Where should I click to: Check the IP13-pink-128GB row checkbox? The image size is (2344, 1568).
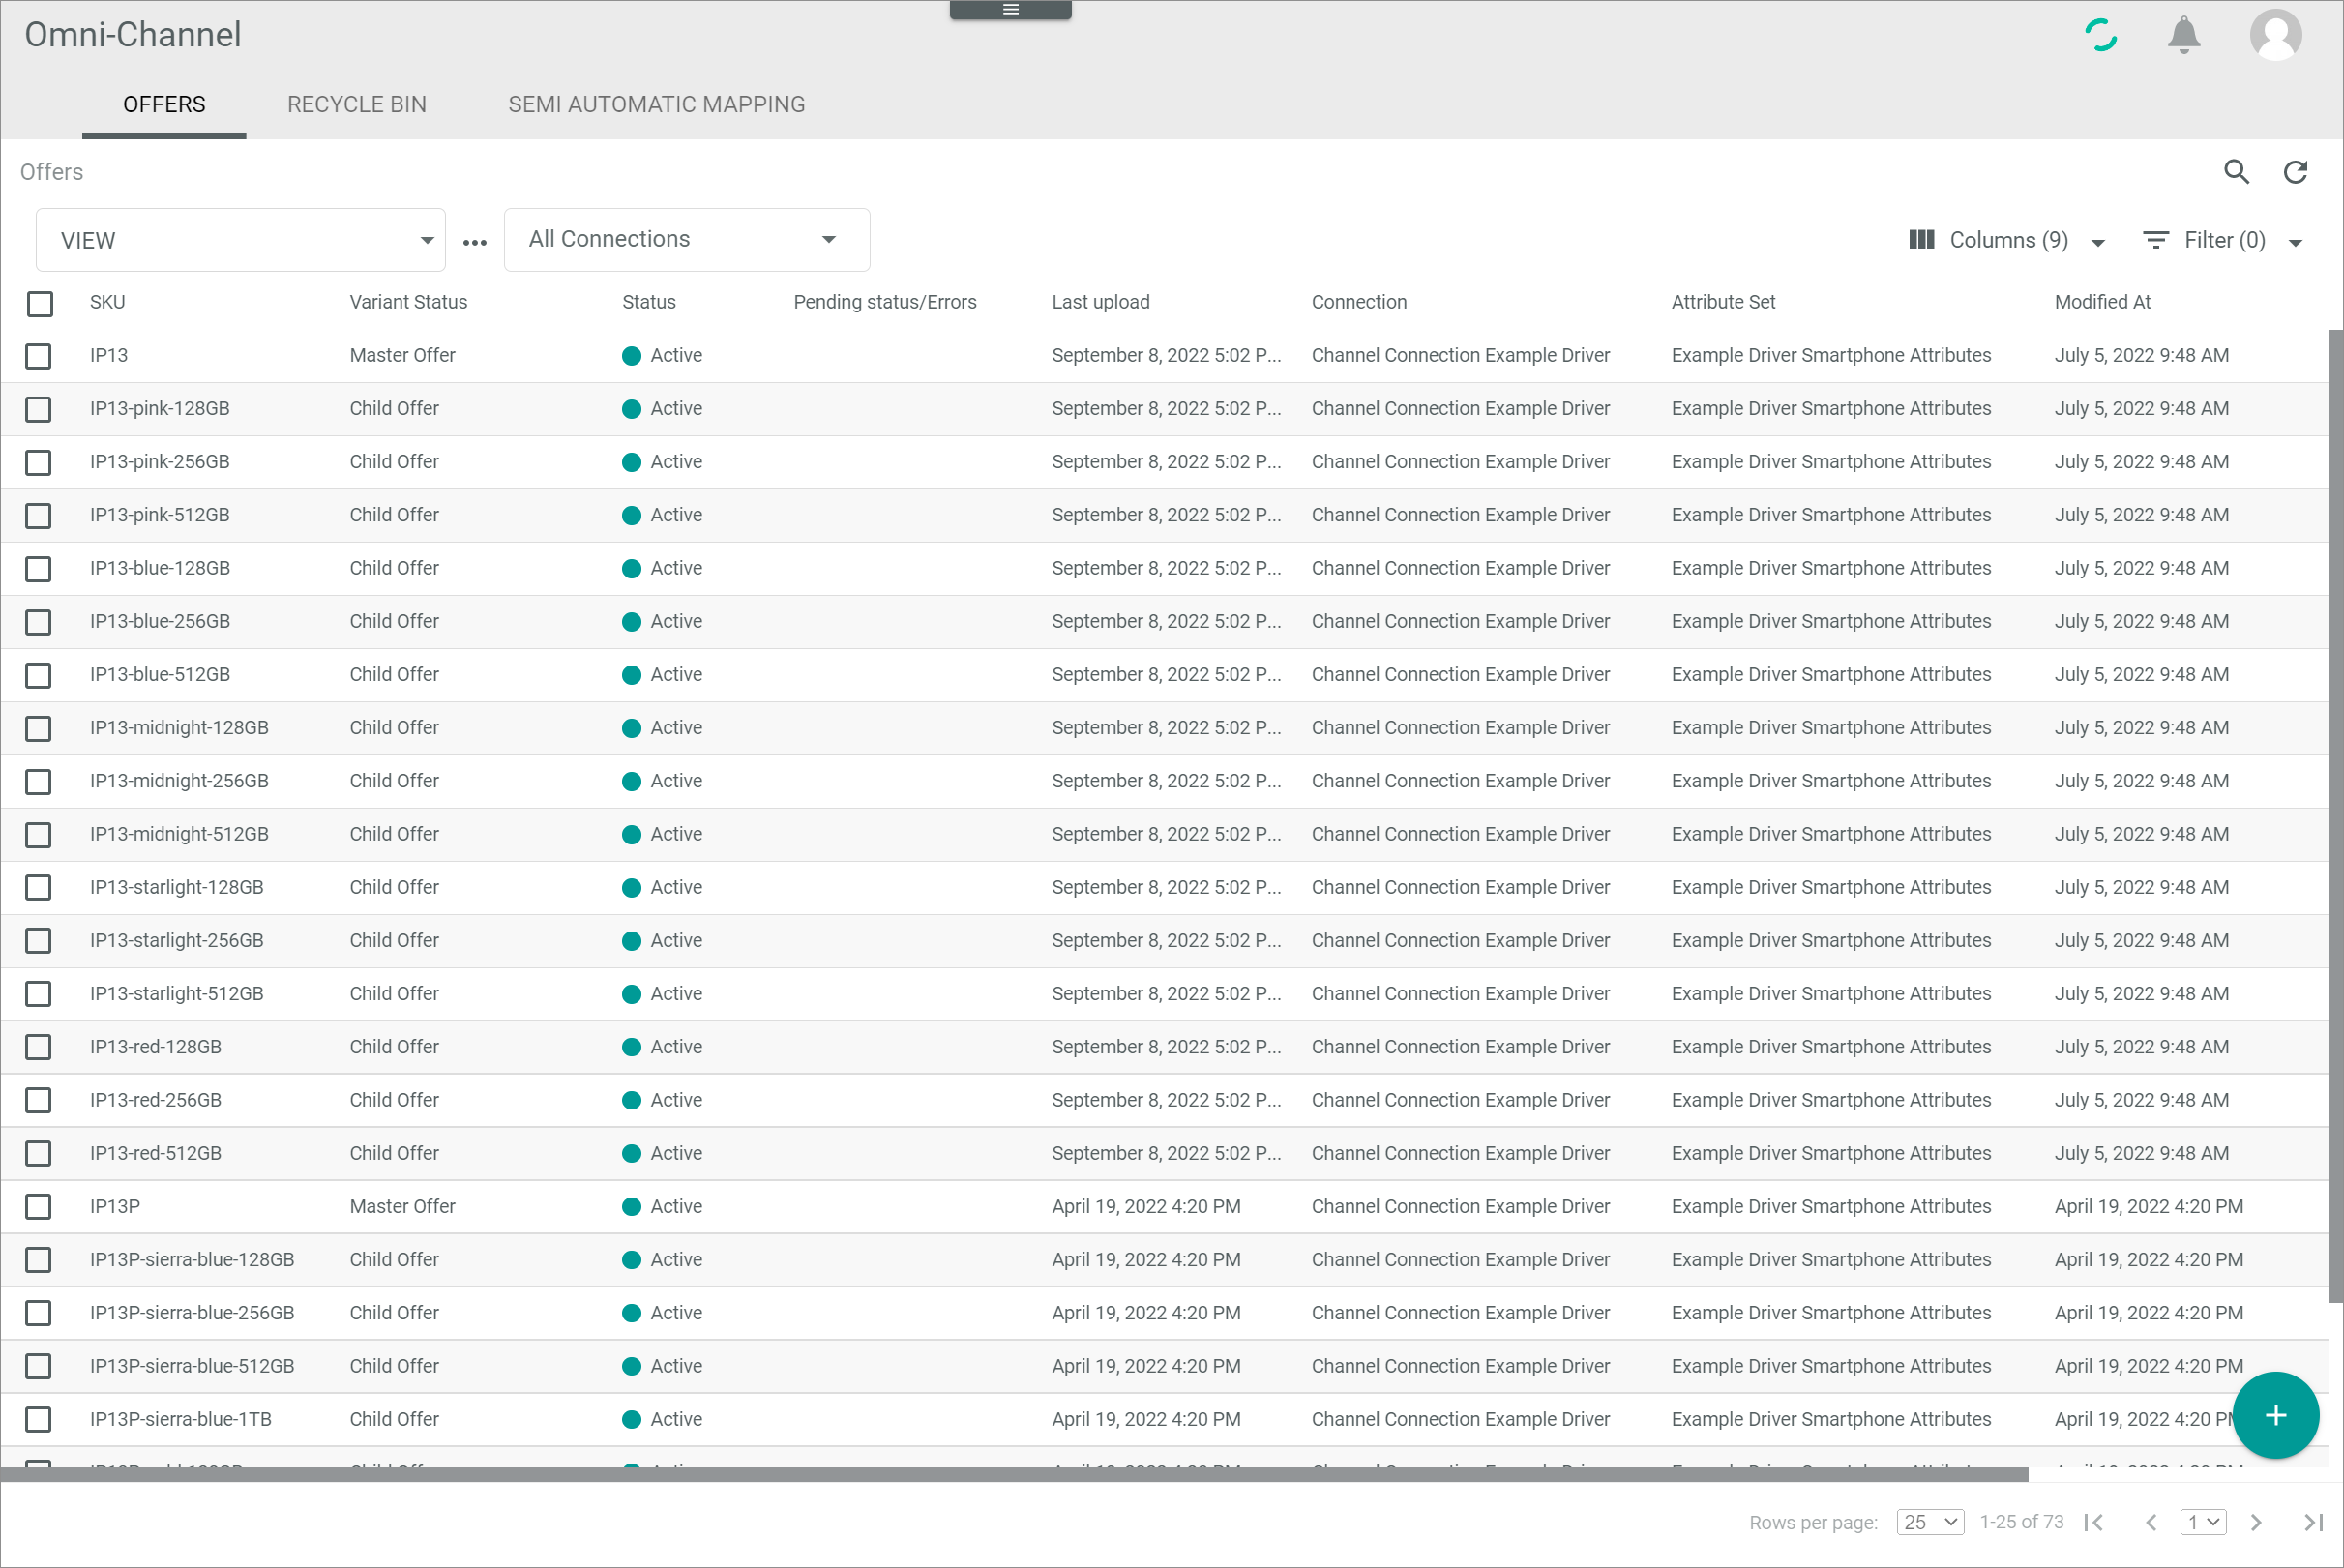click(x=38, y=409)
